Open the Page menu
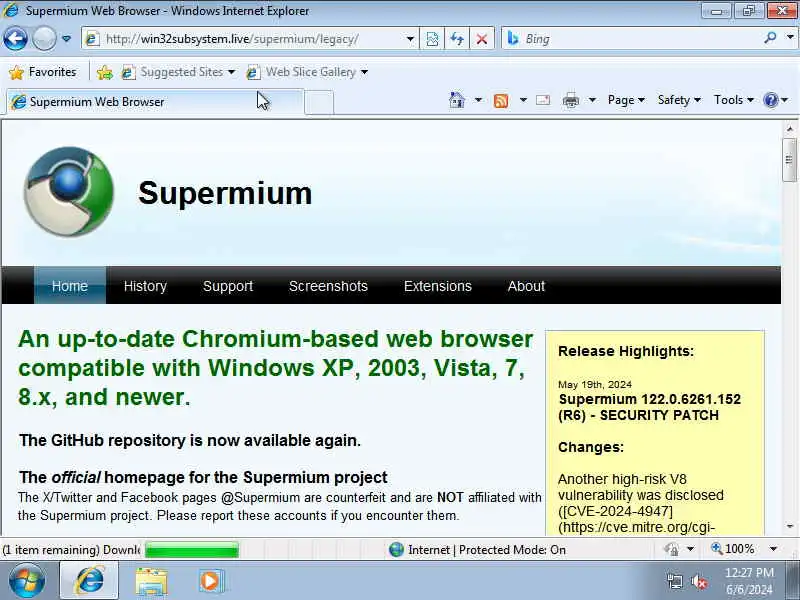Viewport: 800px width, 600px height. 627,100
